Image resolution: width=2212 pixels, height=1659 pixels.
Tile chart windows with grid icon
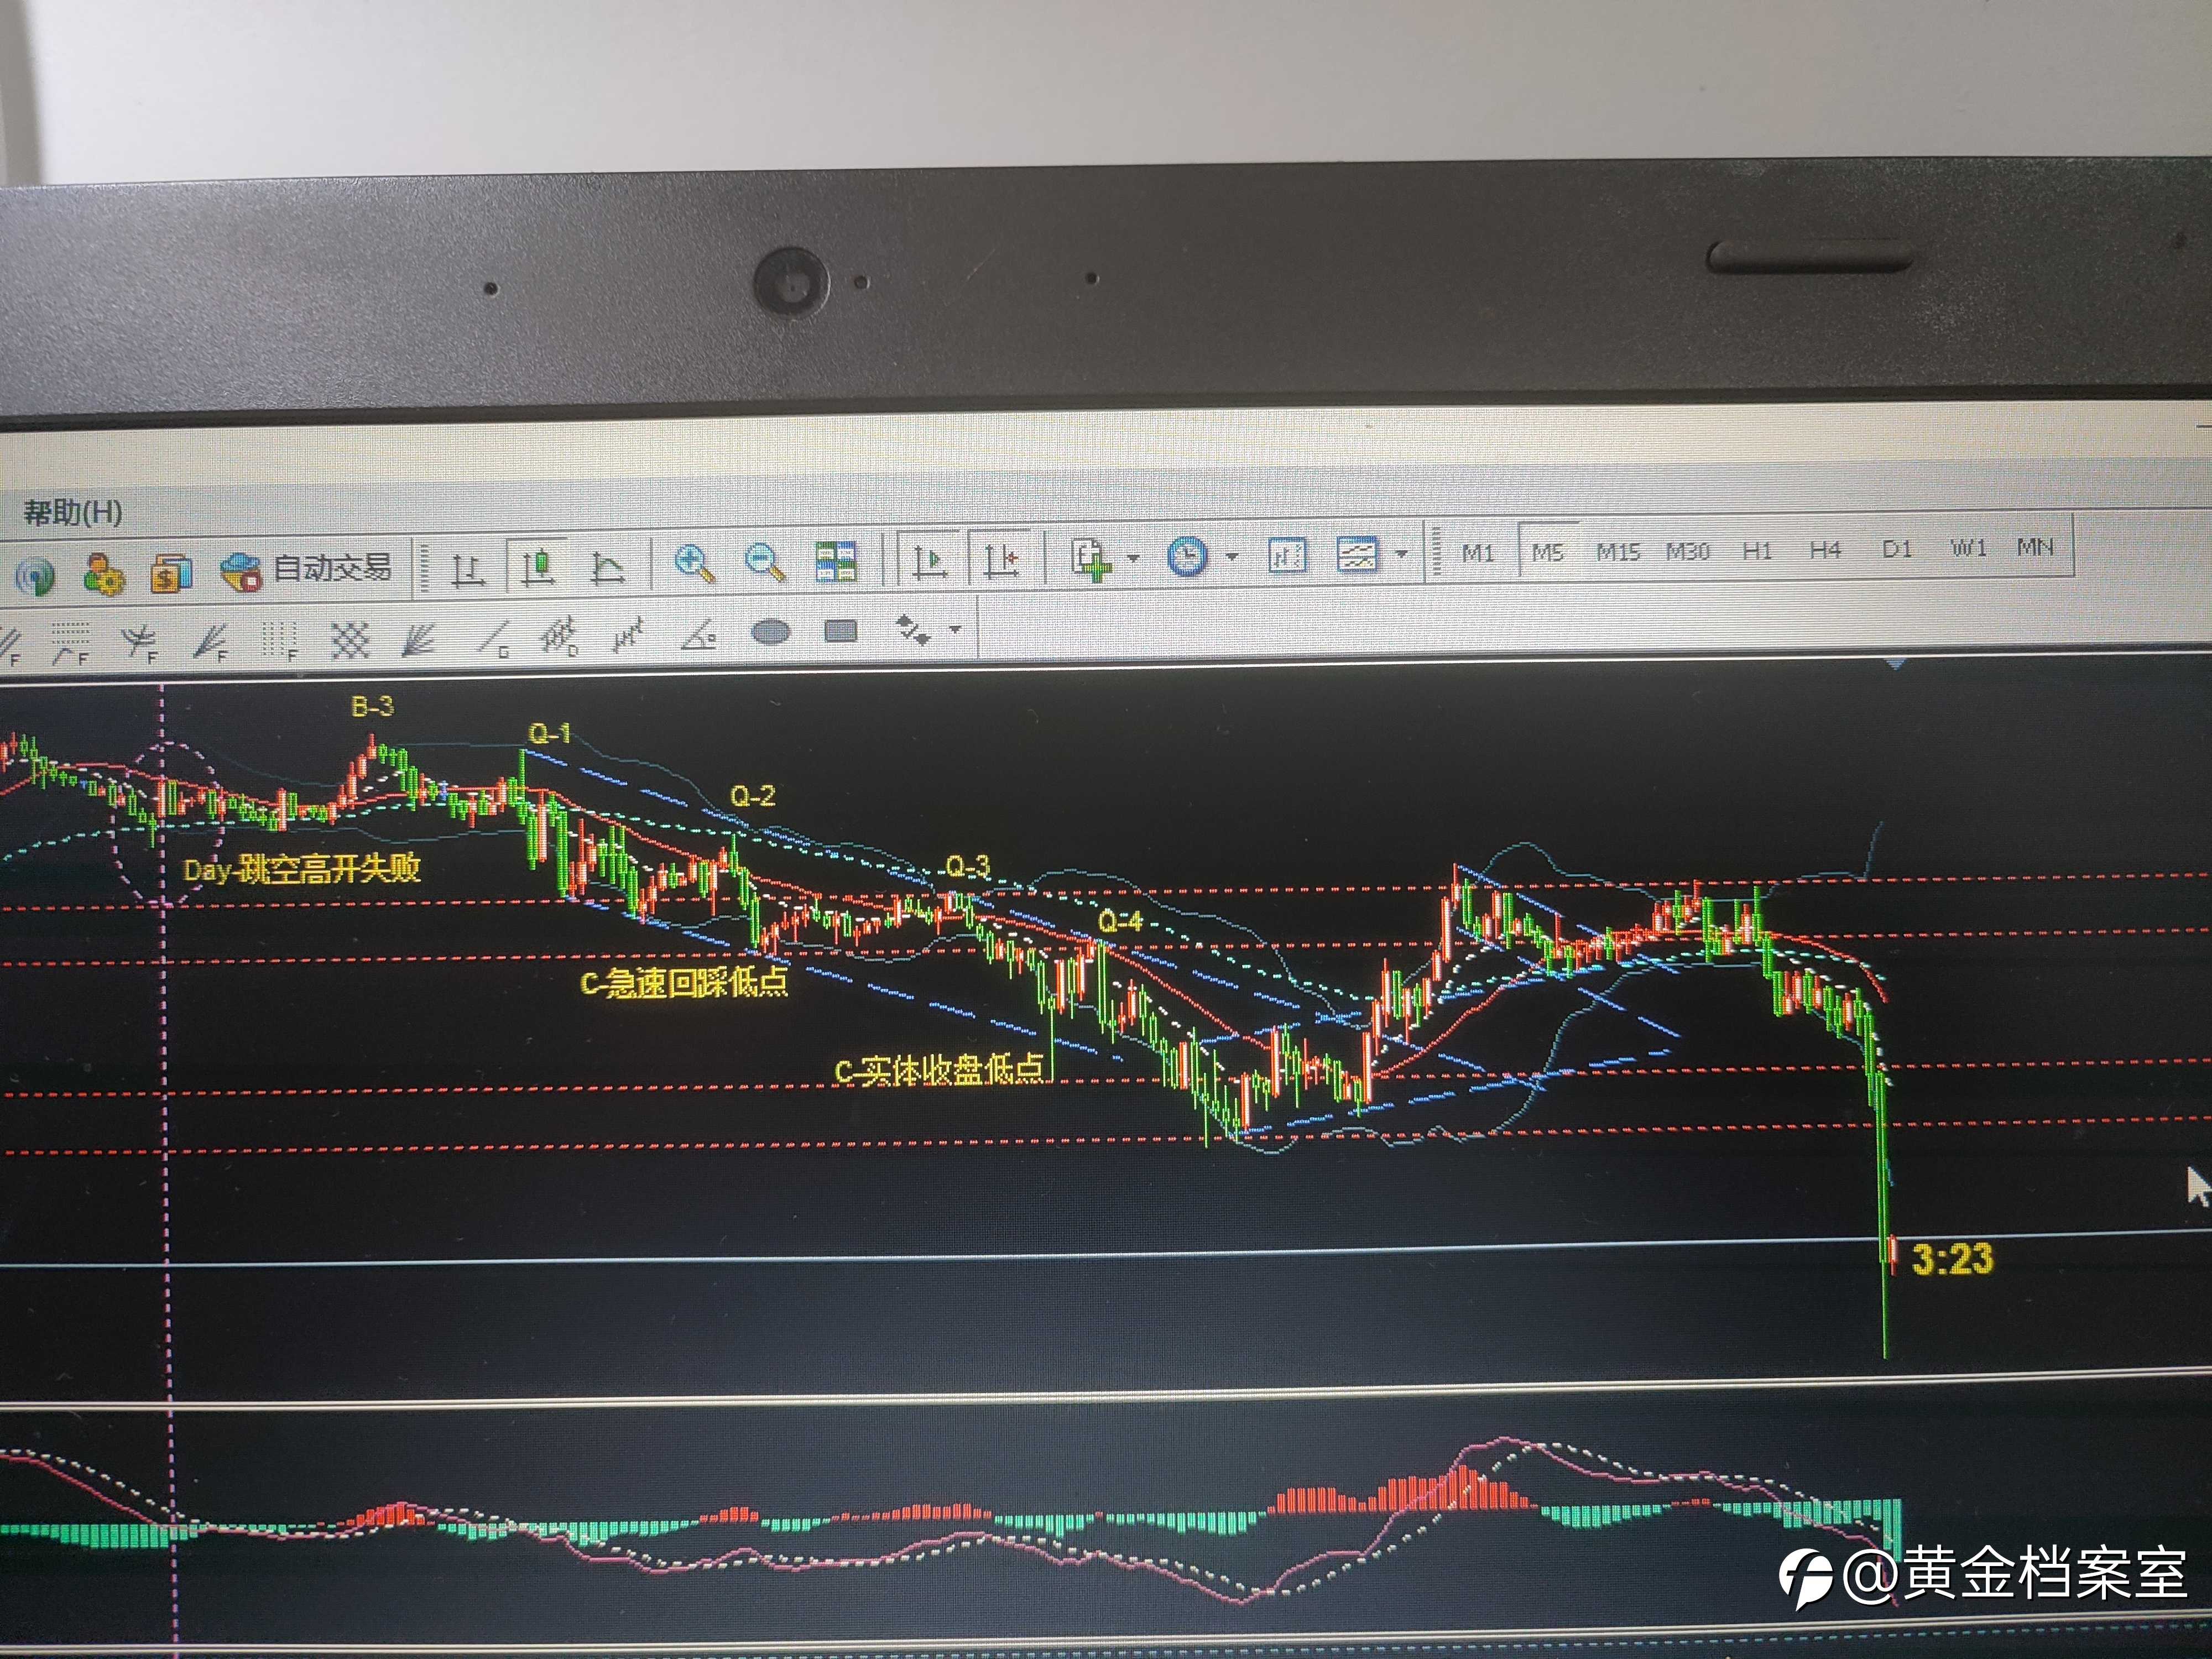tap(836, 561)
